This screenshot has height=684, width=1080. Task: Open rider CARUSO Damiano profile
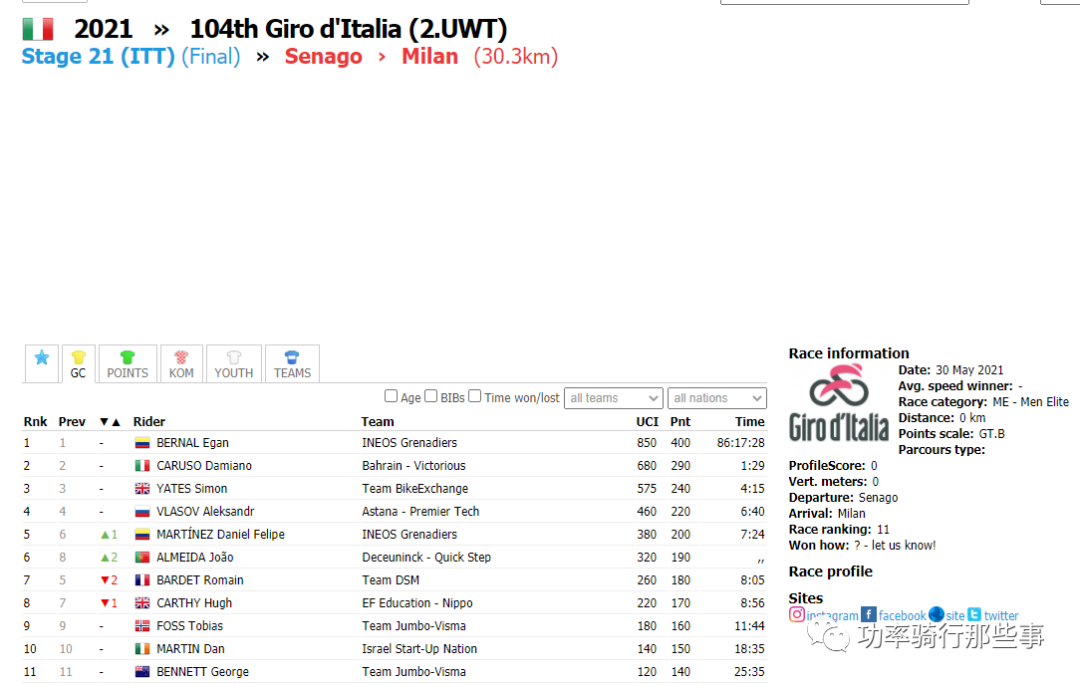[204, 466]
